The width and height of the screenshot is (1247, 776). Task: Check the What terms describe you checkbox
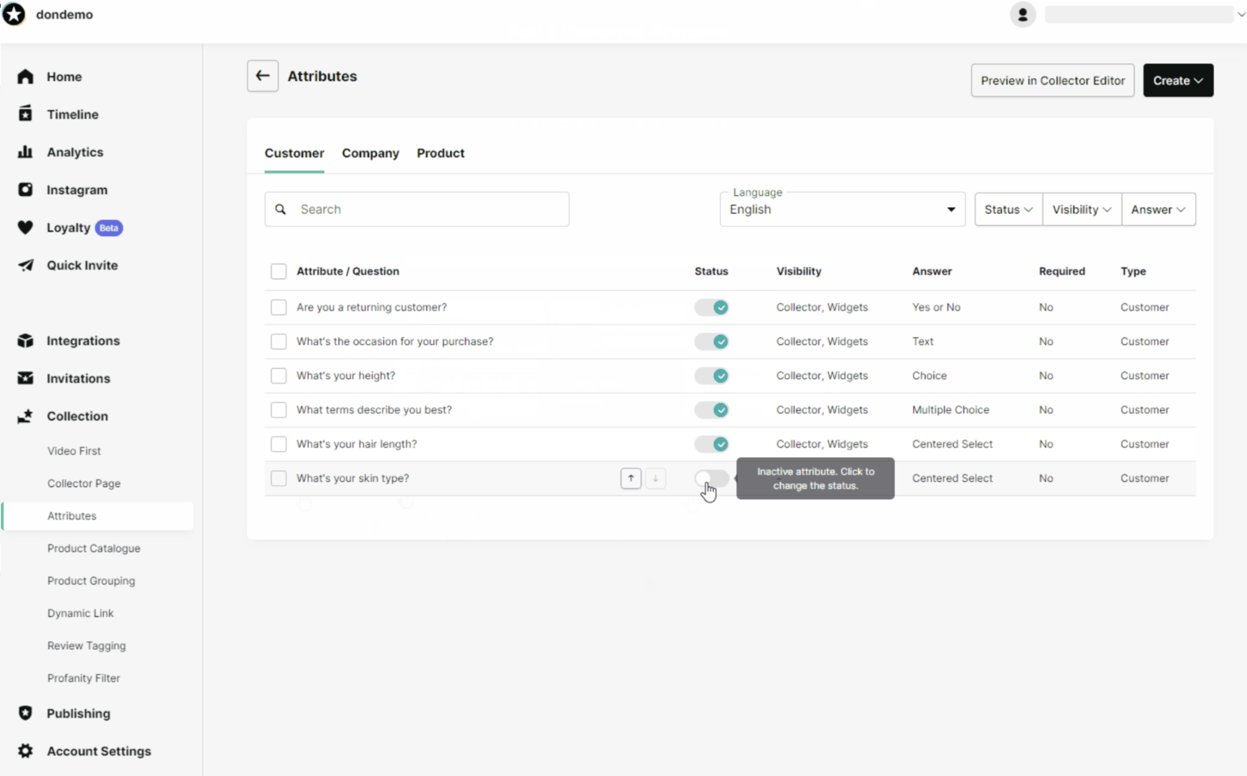[x=279, y=410]
